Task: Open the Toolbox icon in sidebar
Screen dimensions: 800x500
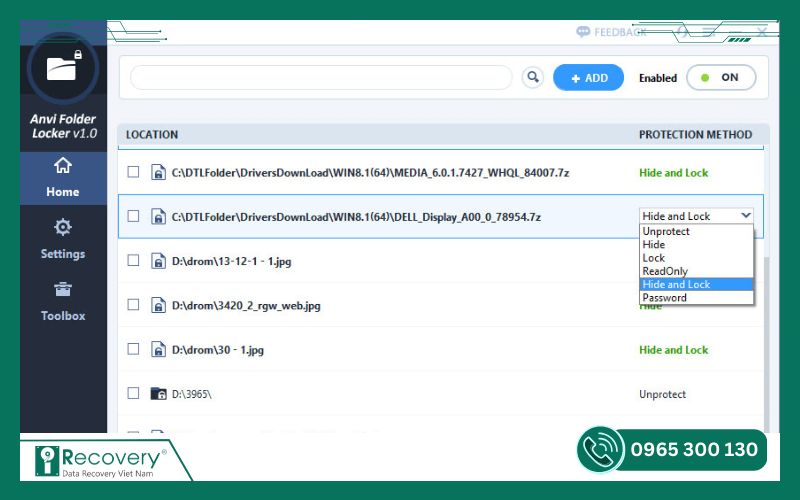Action: tap(63, 289)
